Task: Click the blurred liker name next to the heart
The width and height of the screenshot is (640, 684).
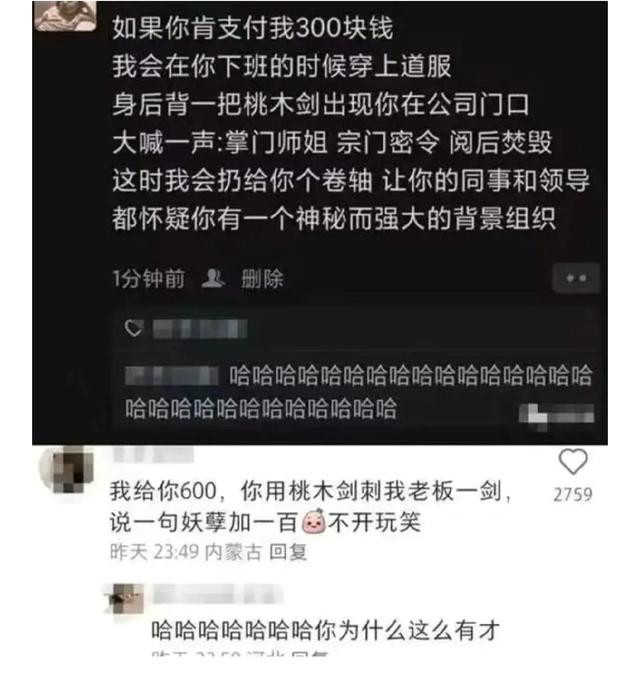Action: pyautogui.click(x=200, y=328)
